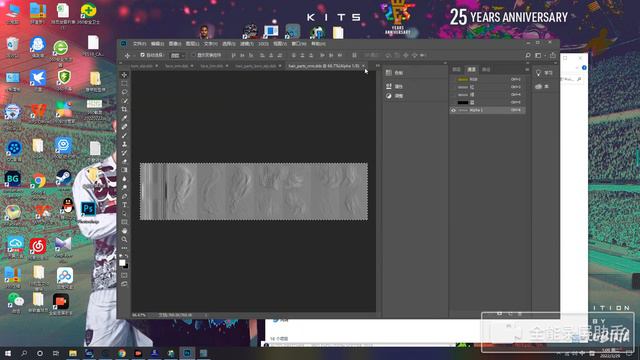Open the 学习 (Learn) panel button
This screenshot has width=640, height=360.
pos(544,73)
